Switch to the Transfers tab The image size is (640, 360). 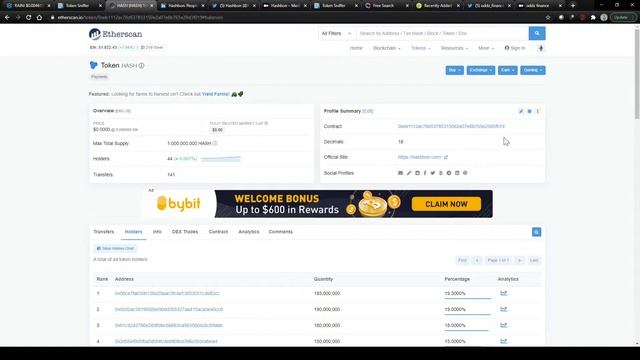tap(104, 232)
